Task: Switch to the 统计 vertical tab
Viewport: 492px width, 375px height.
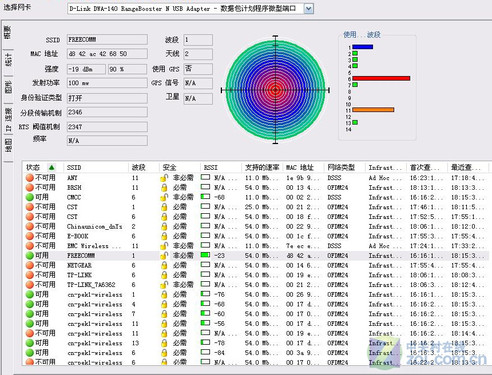Action: click(x=8, y=59)
